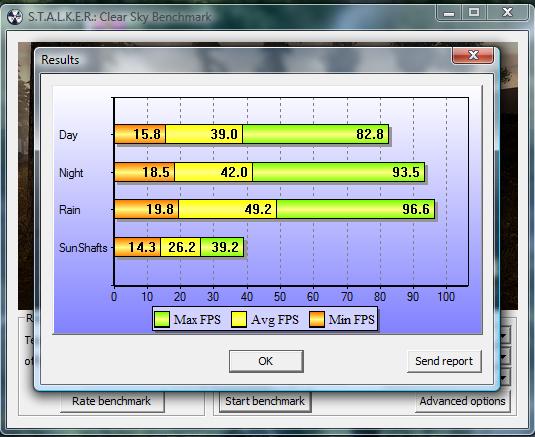Click the SunShafts row label
This screenshot has width=535, height=437.
(x=83, y=247)
